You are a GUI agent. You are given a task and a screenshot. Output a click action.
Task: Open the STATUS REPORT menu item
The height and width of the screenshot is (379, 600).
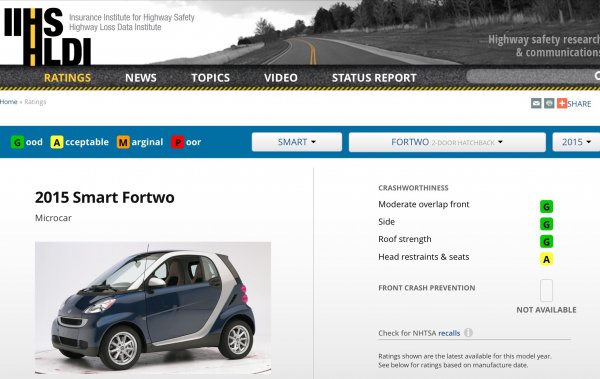(374, 78)
